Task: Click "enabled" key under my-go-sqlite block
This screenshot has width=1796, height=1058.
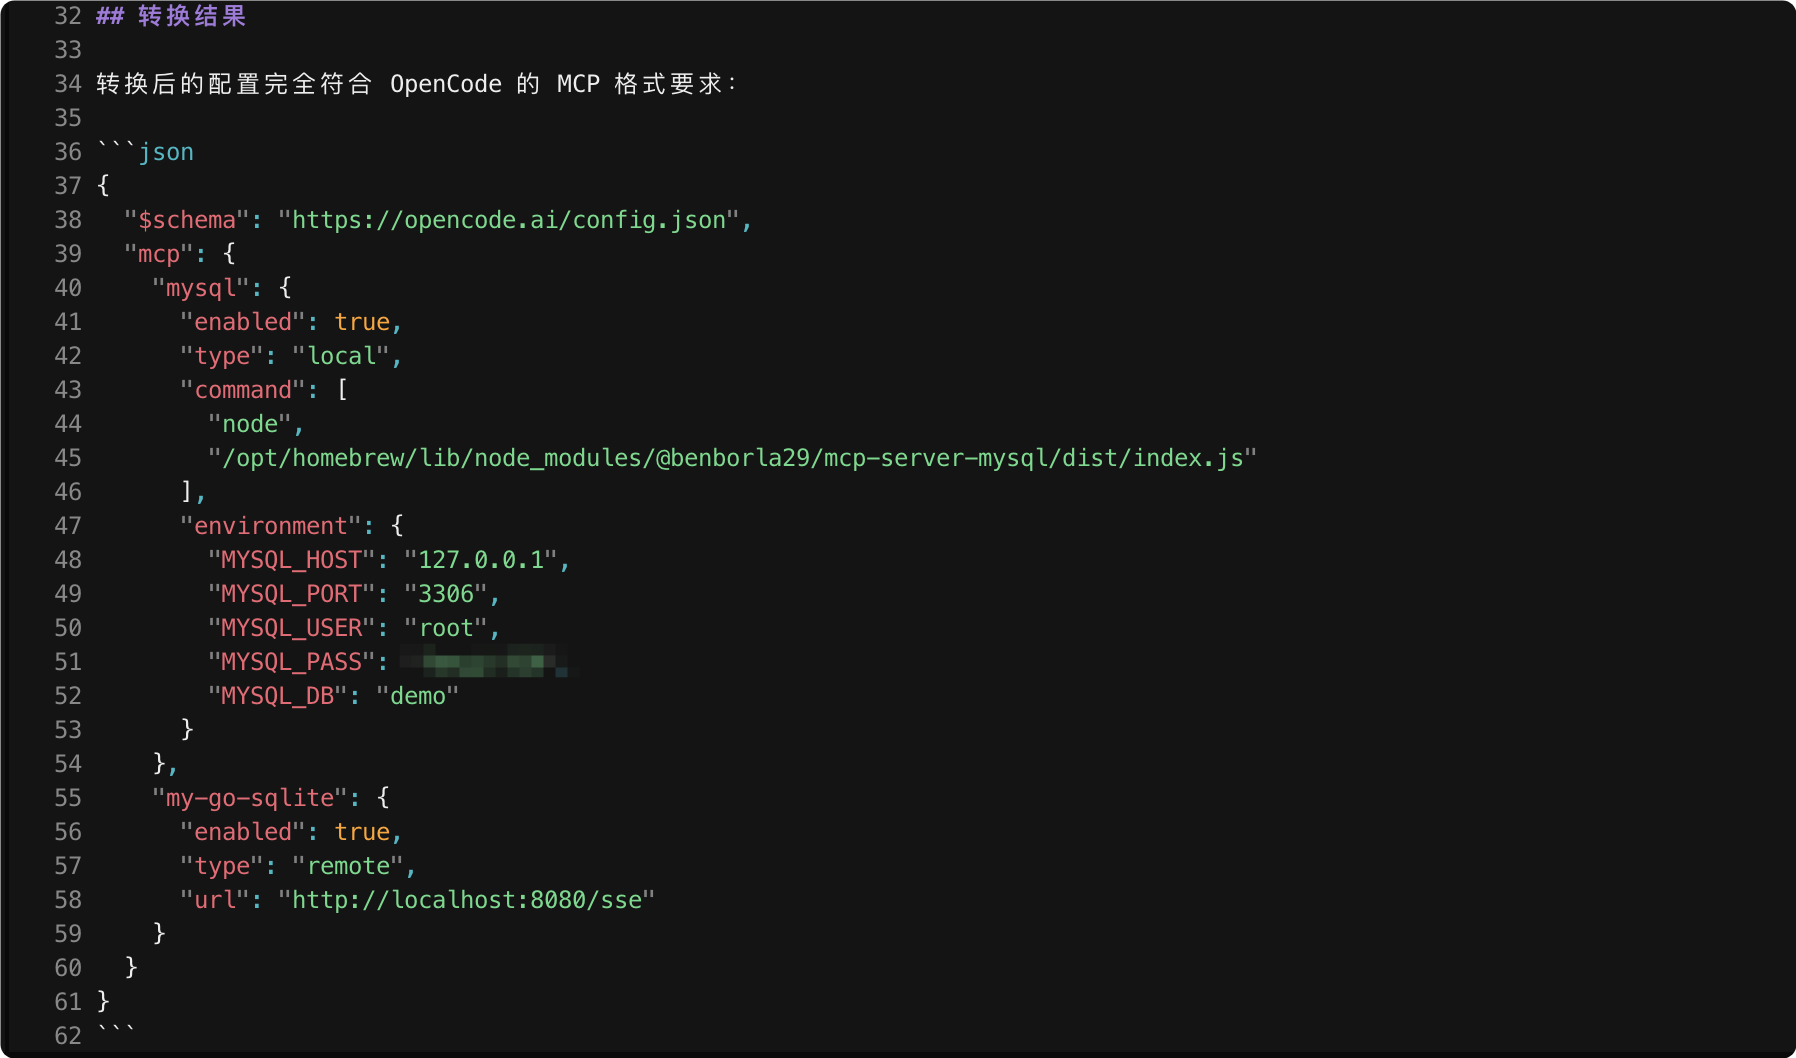Action: (x=243, y=832)
